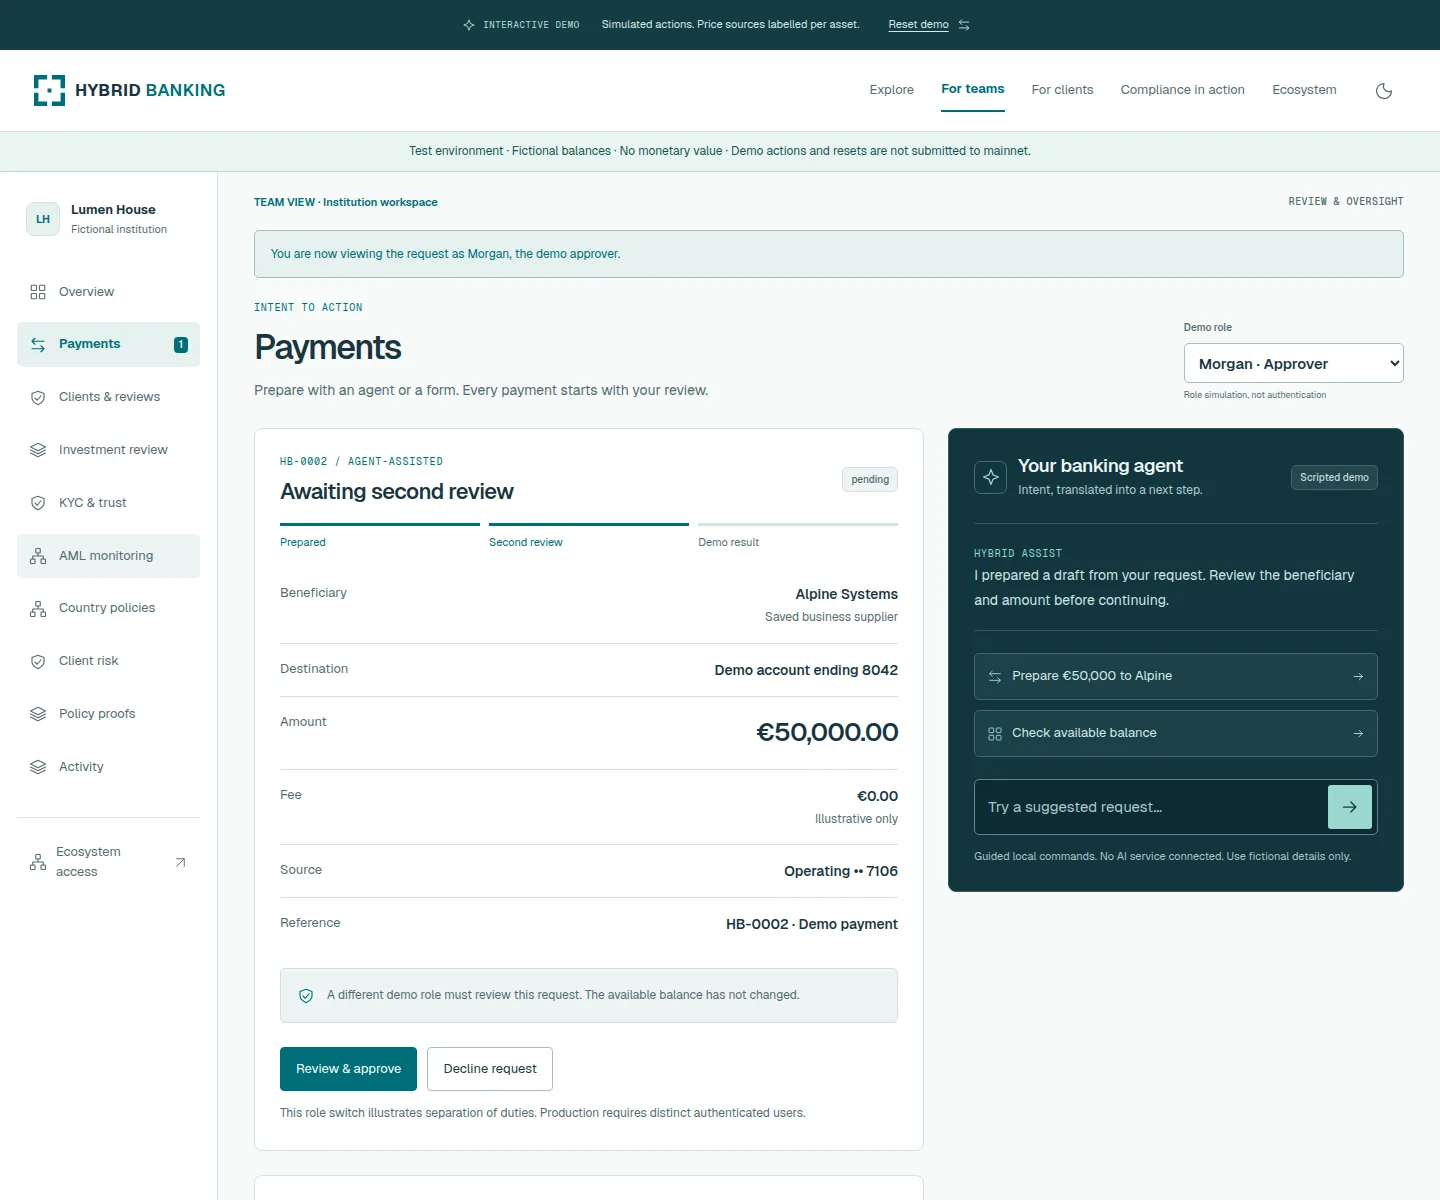Screen dimensions: 1440x1200
Task: Click the Operating •• 7106 source value
Action: click(841, 871)
